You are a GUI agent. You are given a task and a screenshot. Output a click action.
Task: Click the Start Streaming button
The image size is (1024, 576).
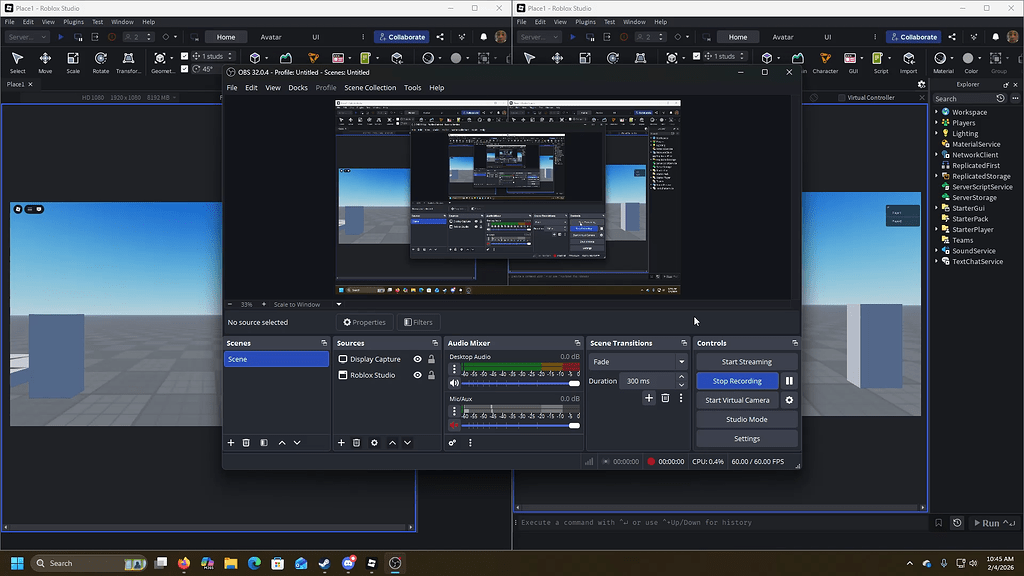click(x=746, y=362)
